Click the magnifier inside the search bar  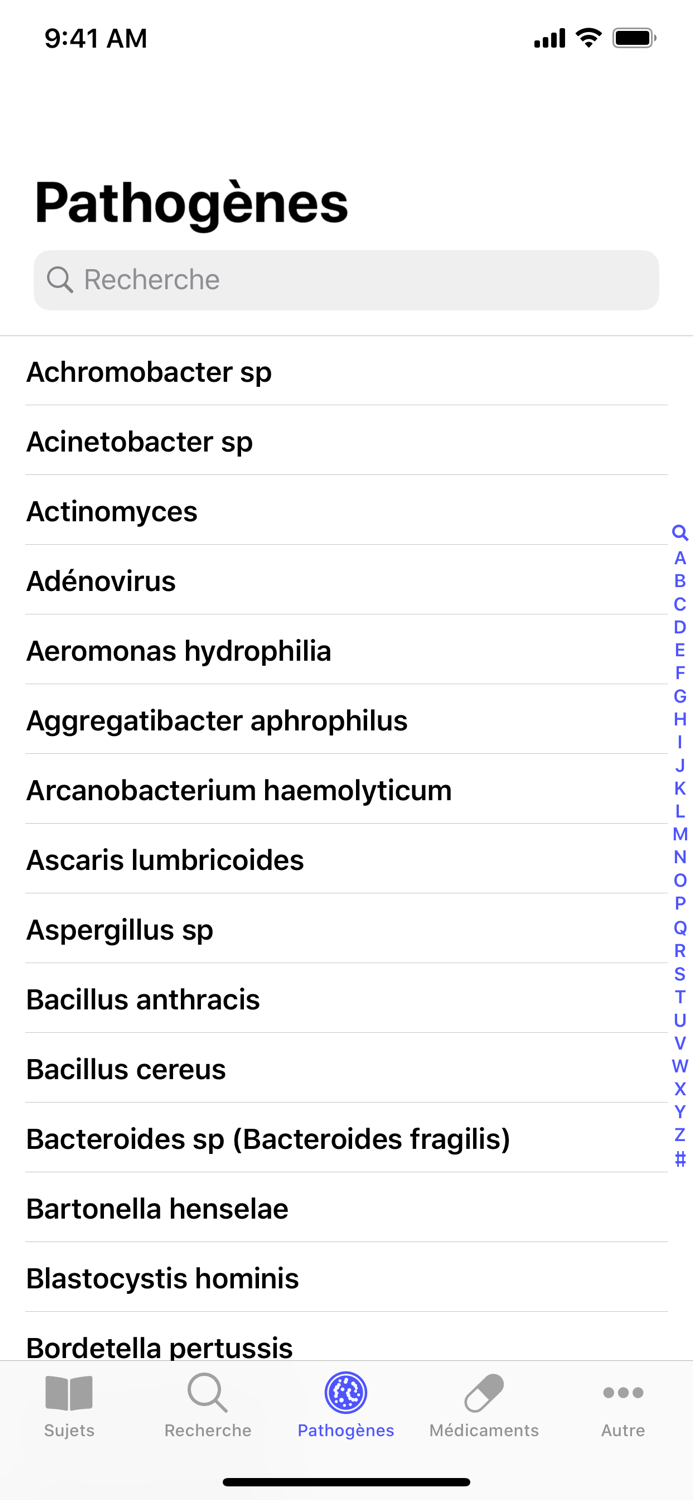click(x=60, y=280)
